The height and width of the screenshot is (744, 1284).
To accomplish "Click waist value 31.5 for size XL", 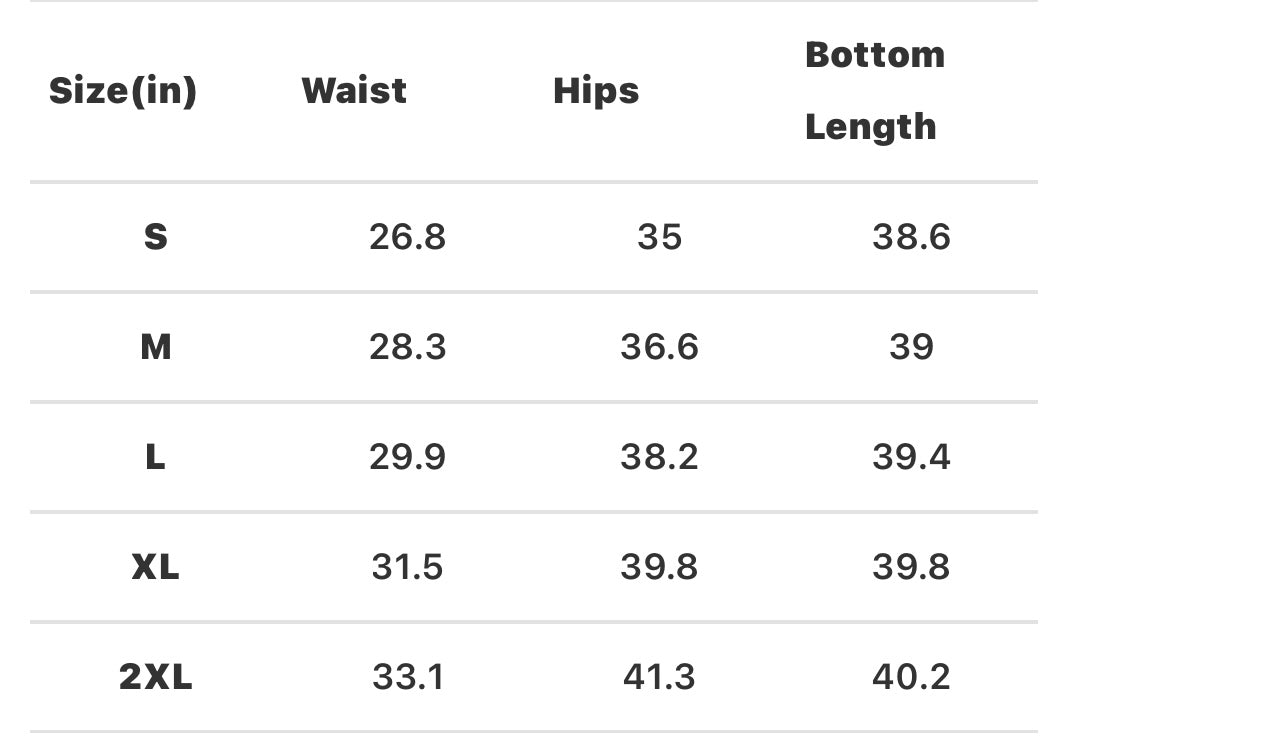I will (x=407, y=567).
